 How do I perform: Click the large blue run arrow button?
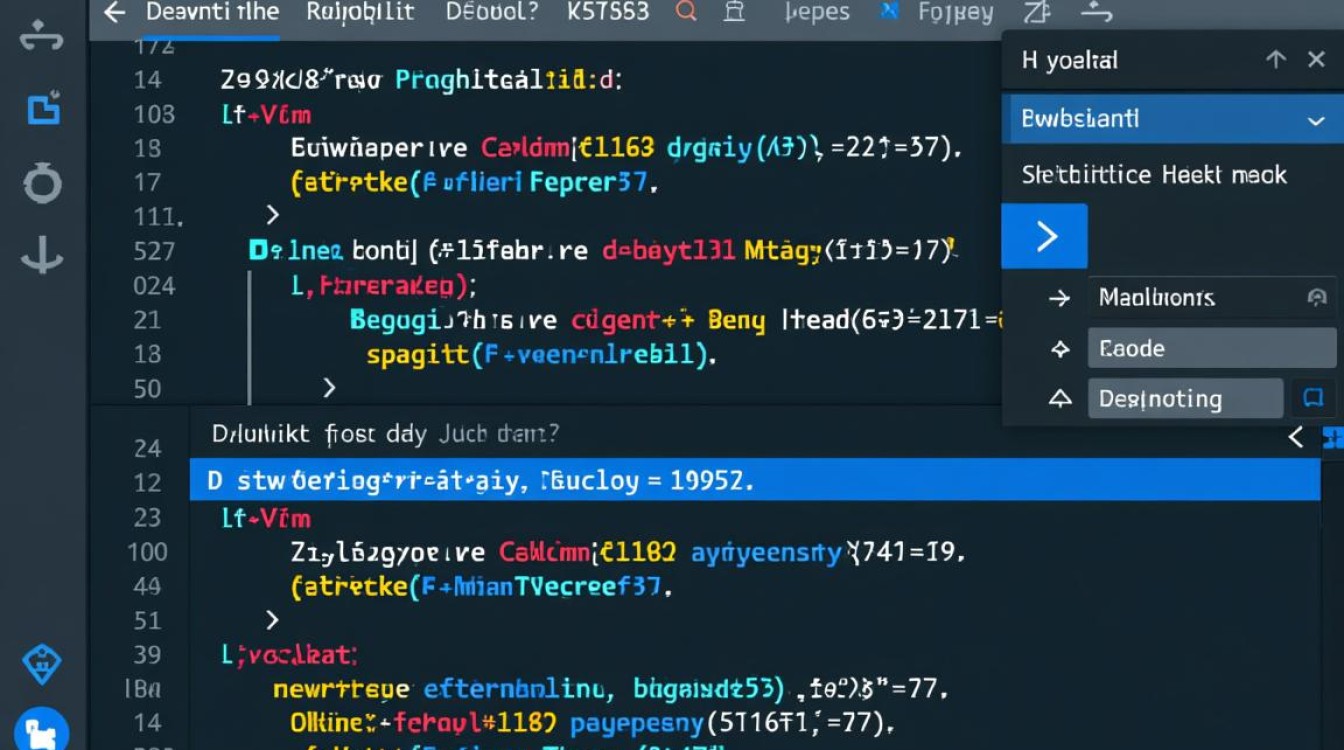coord(1044,235)
